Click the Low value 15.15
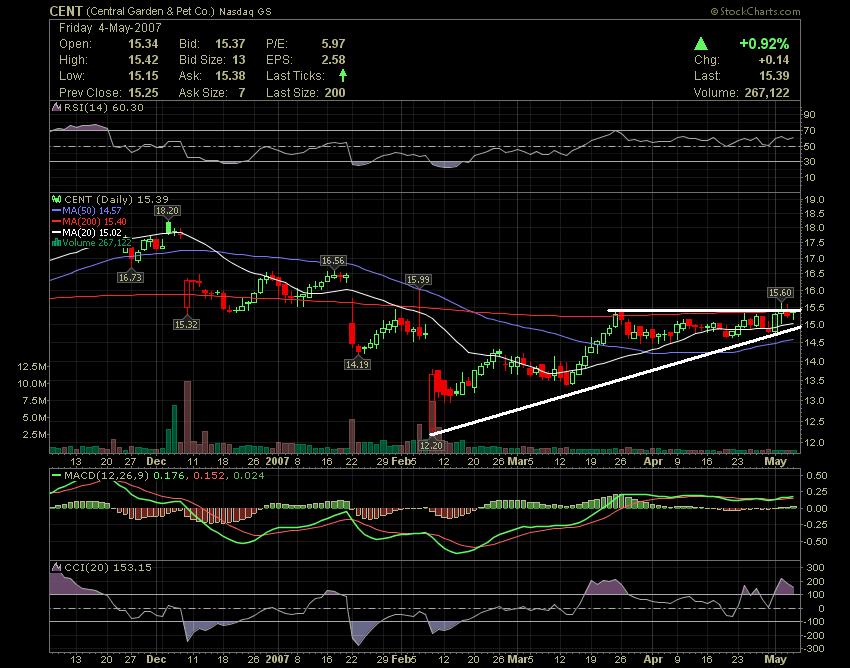Screen dimensions: 850x668 pos(143,76)
